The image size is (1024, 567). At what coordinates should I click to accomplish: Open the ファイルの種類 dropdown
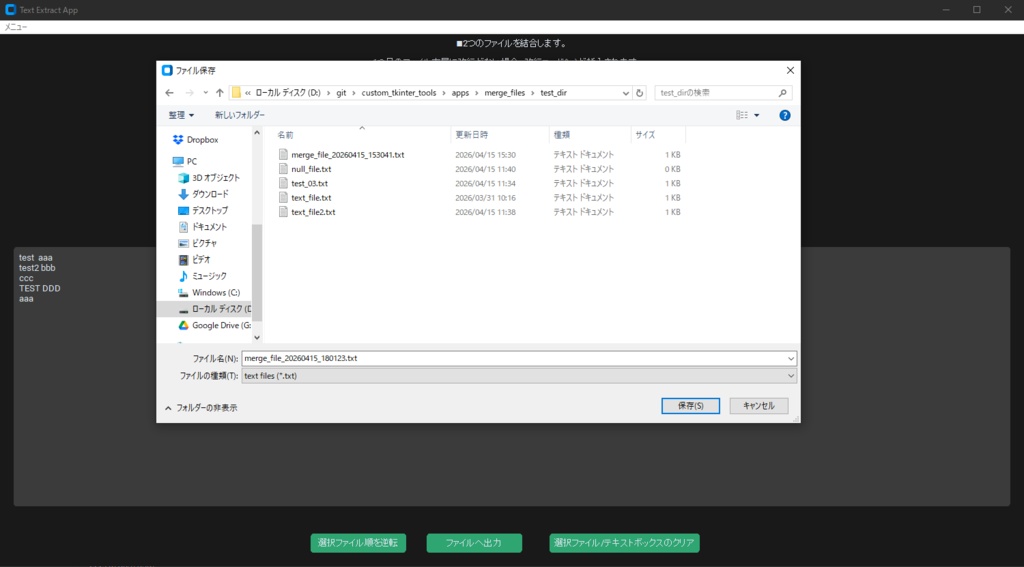(519, 376)
